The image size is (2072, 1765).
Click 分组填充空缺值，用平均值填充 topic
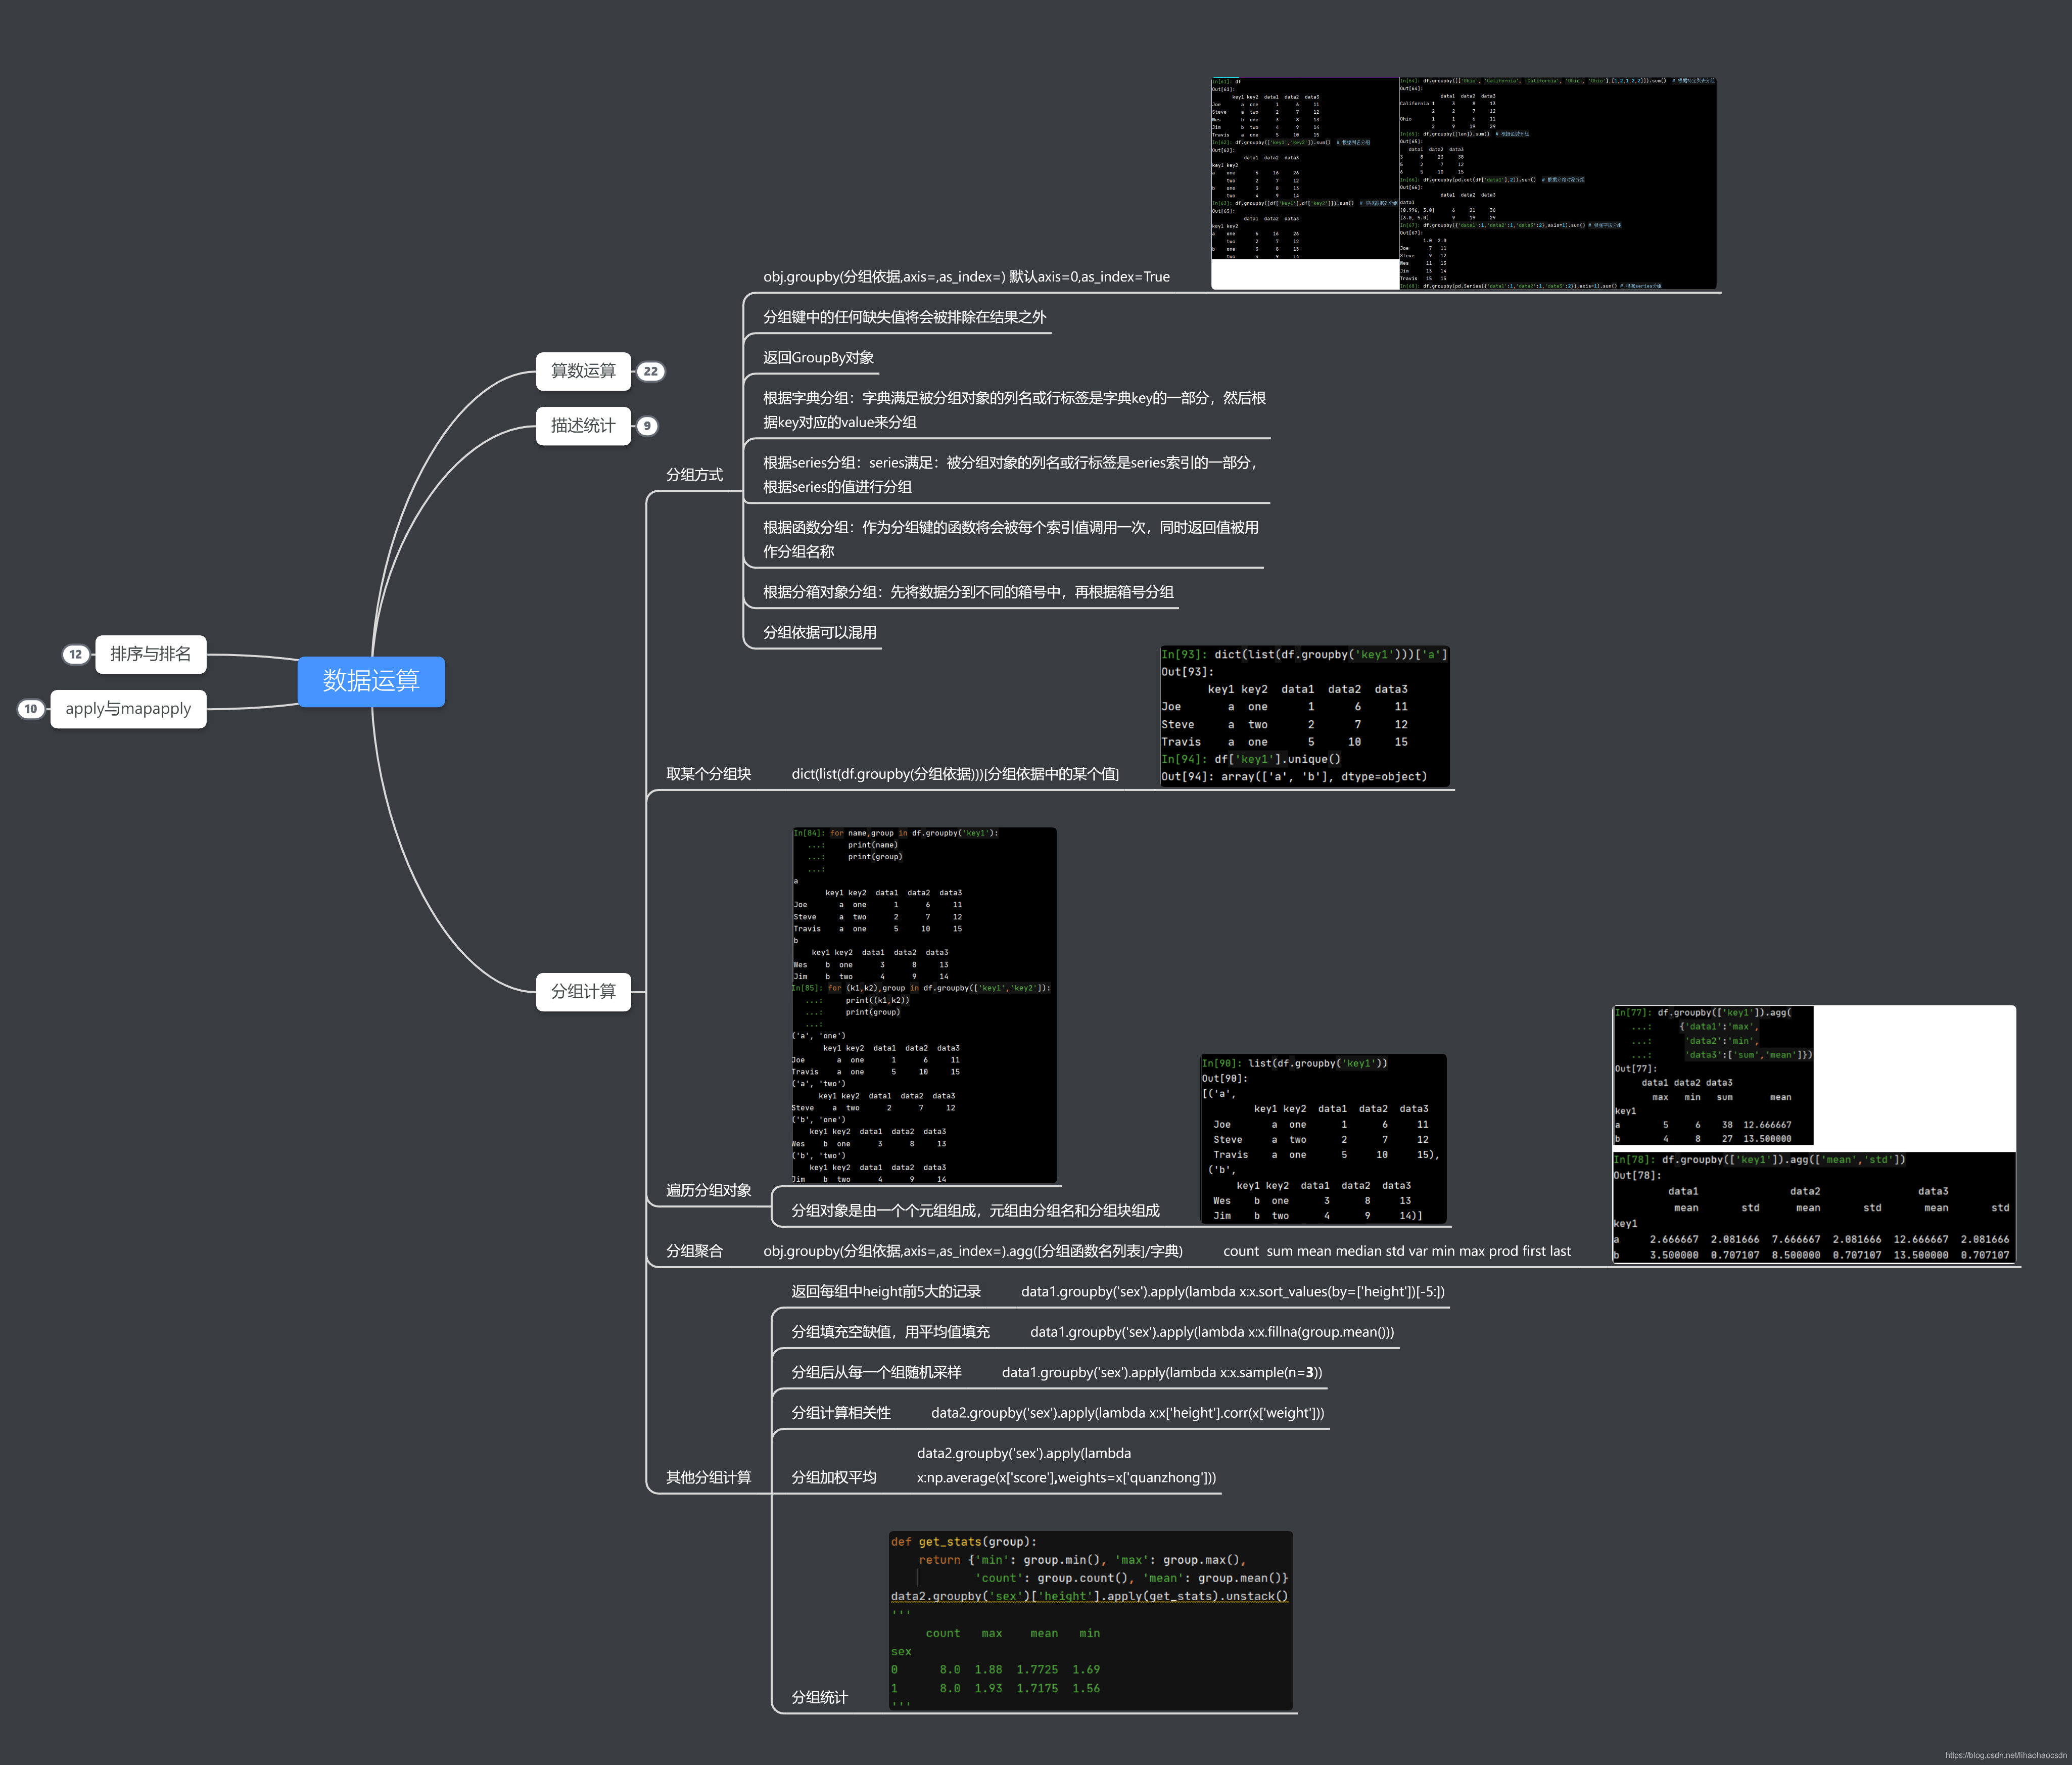tap(890, 1332)
